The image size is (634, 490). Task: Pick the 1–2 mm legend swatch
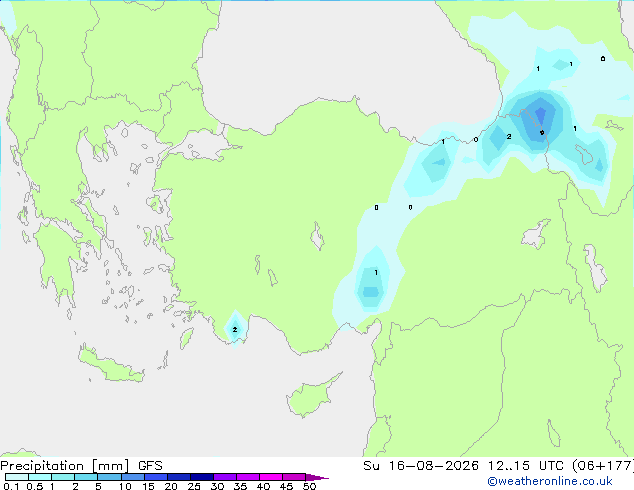(63, 477)
